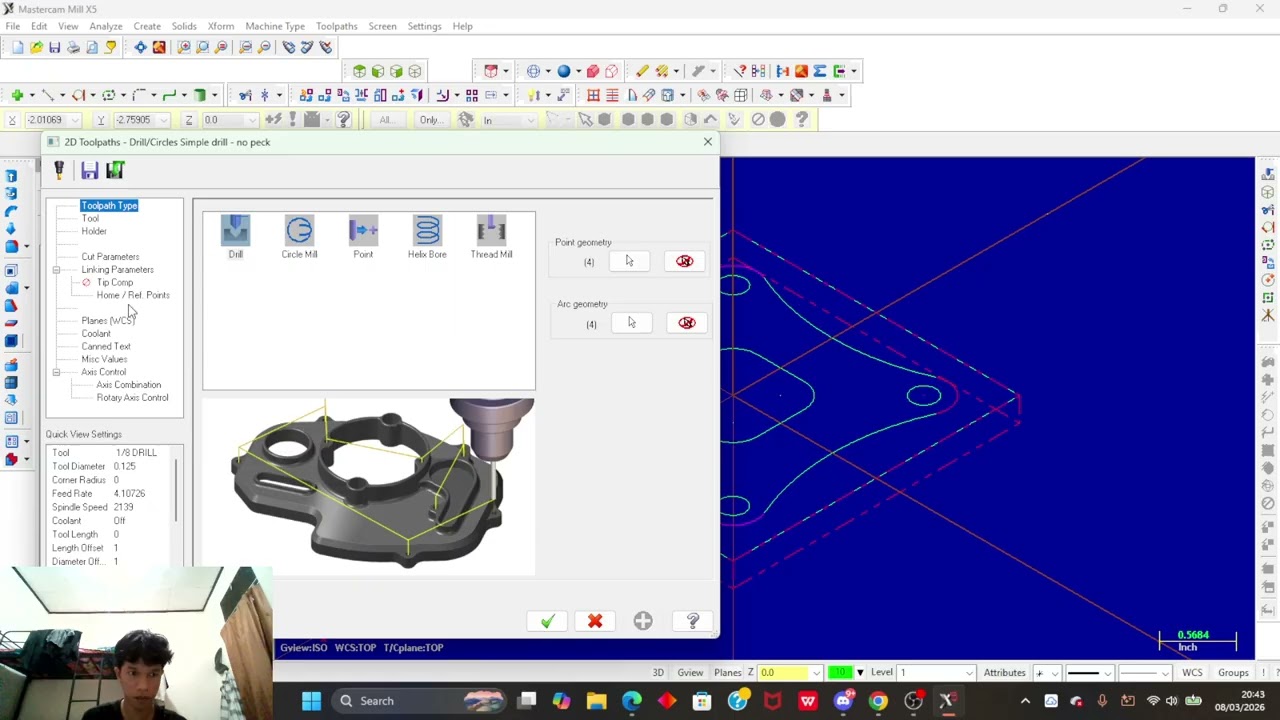1280x720 pixels.
Task: Click the Attributes status bar button
Action: [1004, 673]
